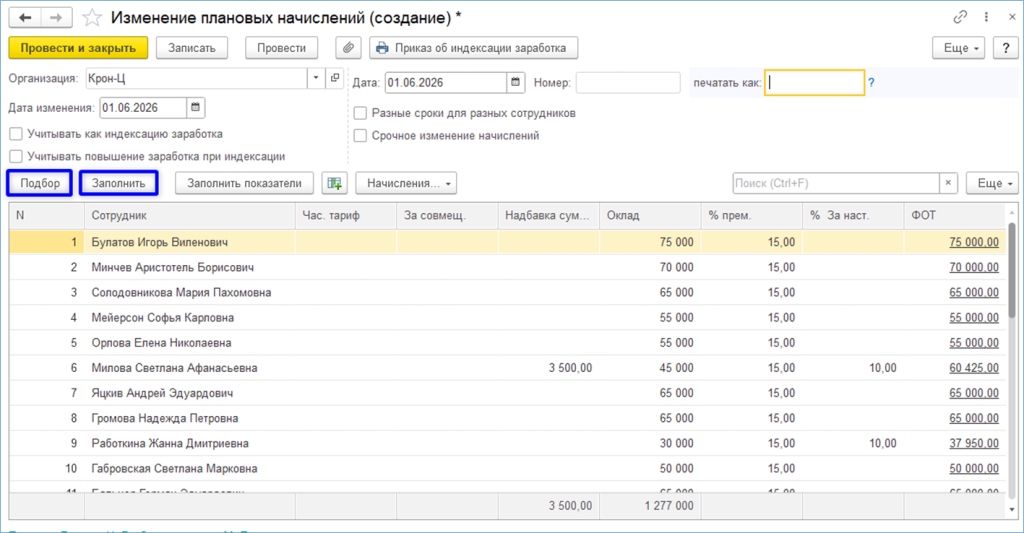Click Оклад cell 45 000
1024x533 pixels.
point(650,368)
